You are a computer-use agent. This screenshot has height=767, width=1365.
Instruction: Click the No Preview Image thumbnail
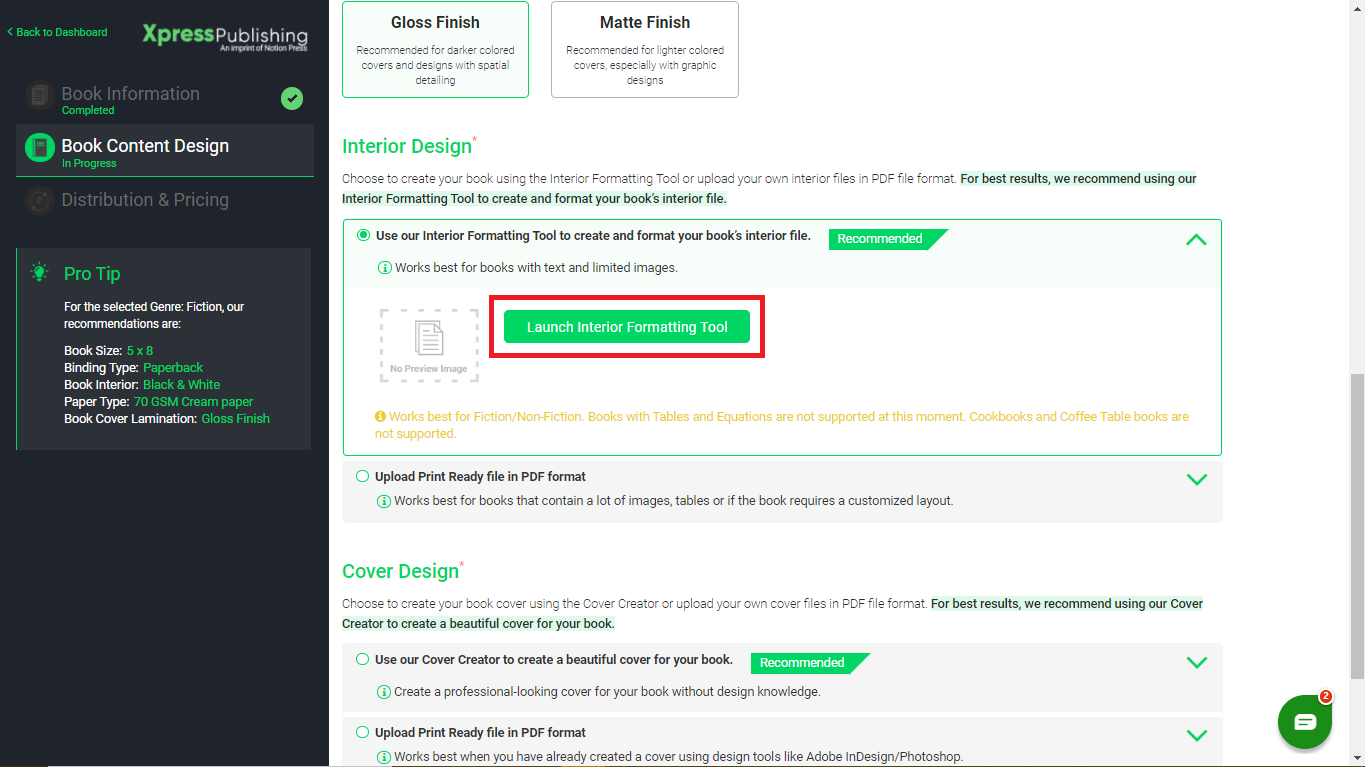429,346
